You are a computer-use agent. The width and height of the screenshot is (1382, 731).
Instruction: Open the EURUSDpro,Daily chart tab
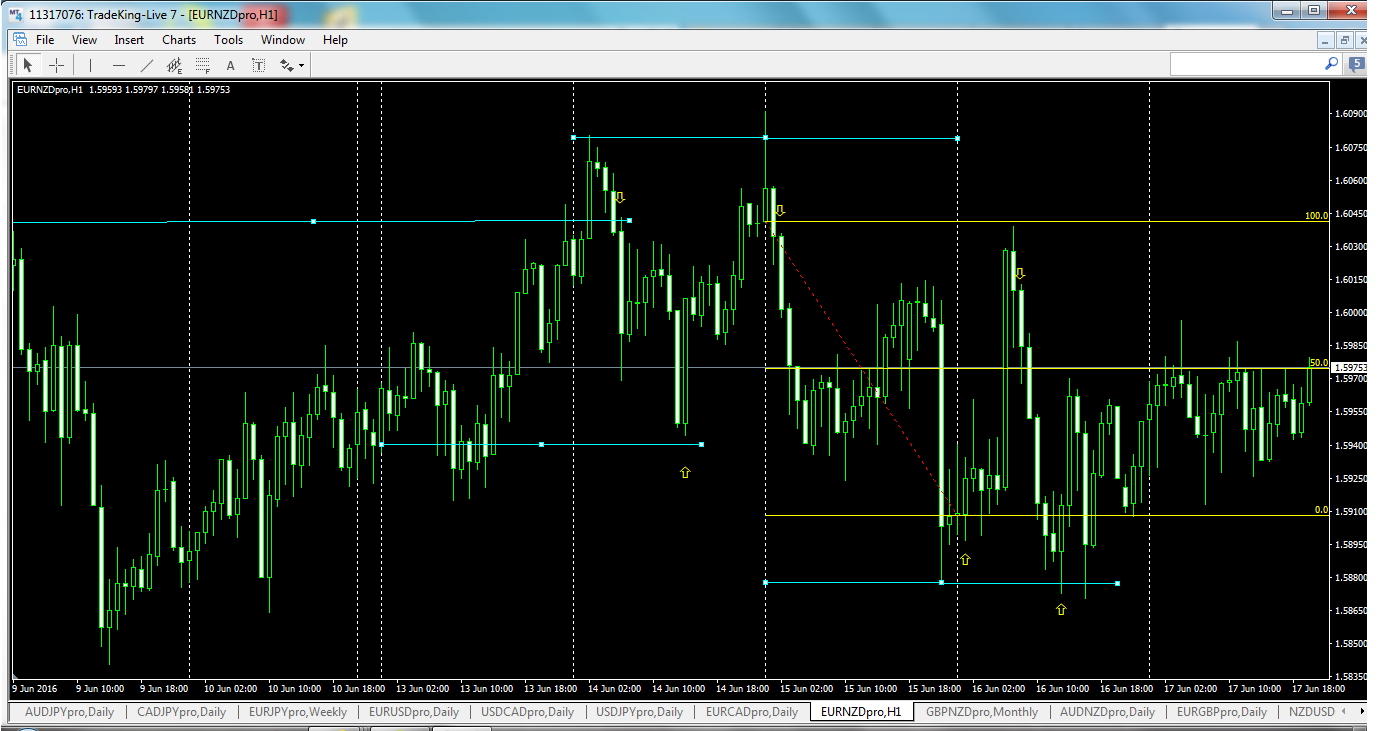(x=415, y=712)
